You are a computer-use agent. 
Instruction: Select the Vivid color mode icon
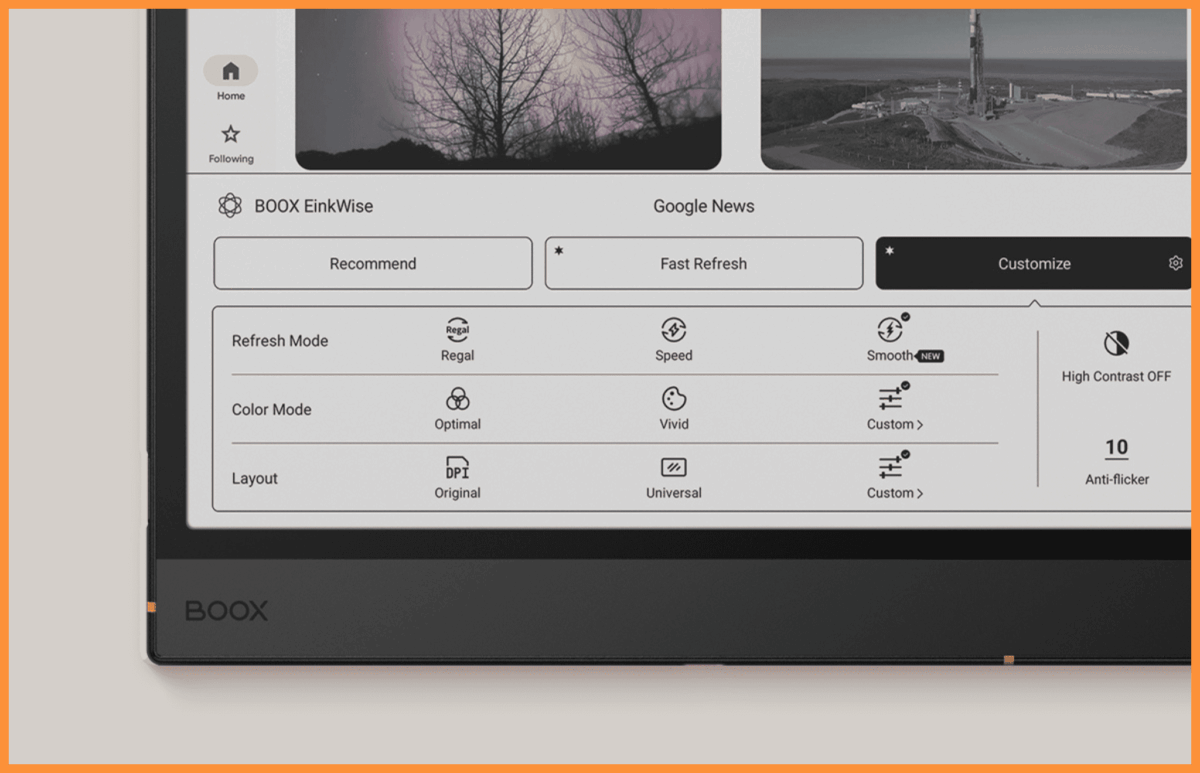tap(674, 399)
